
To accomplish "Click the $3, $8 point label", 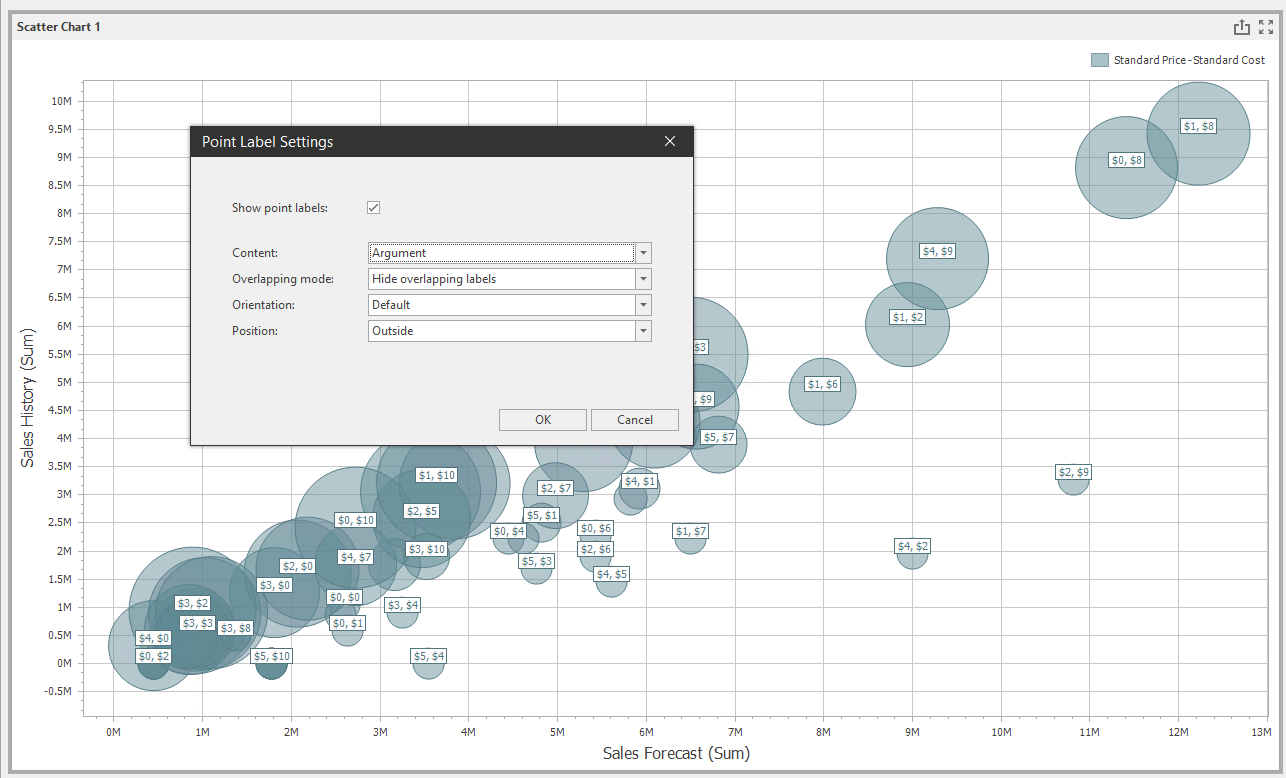I will pos(236,628).
